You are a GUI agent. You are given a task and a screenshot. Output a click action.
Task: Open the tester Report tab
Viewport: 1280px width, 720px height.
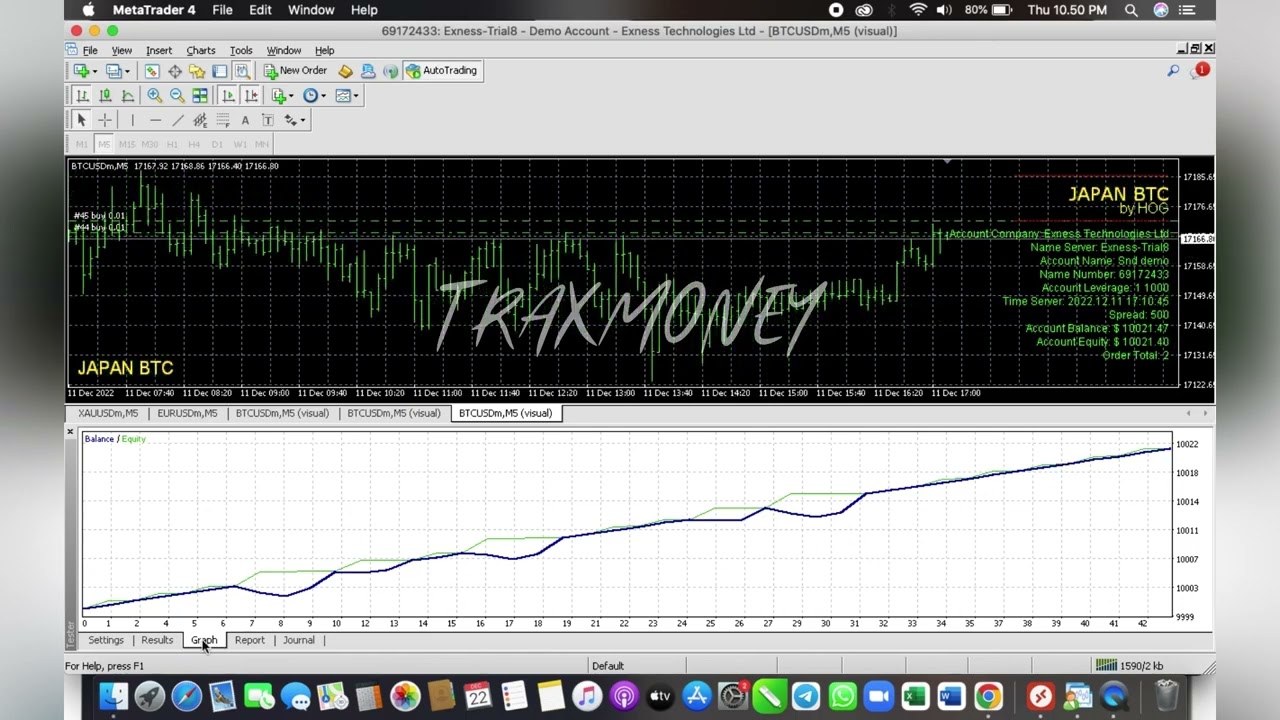tap(250, 640)
